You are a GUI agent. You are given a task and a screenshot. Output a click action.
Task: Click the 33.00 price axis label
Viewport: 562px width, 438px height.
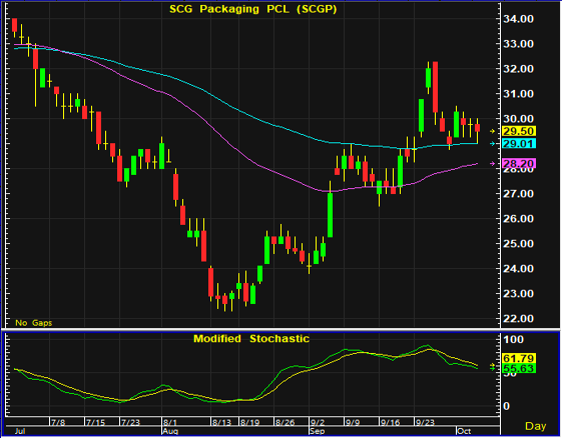tap(518, 44)
